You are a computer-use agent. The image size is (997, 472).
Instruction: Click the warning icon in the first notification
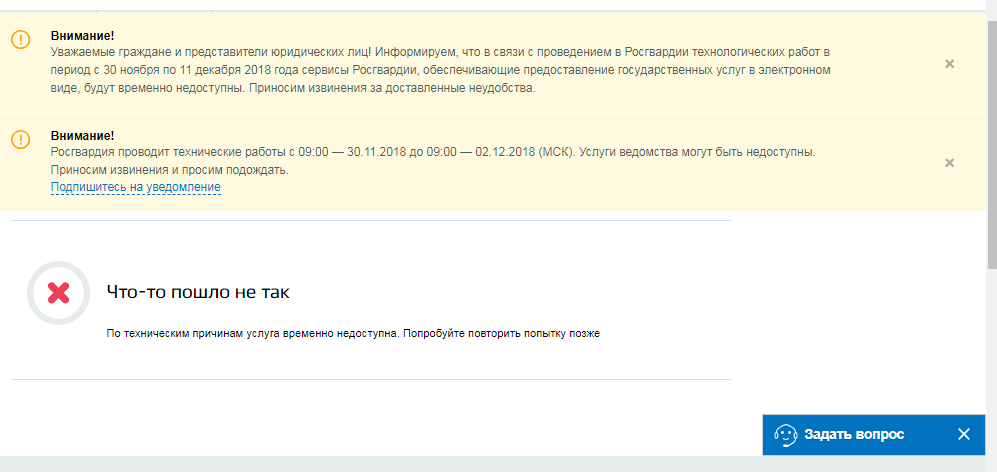click(21, 40)
